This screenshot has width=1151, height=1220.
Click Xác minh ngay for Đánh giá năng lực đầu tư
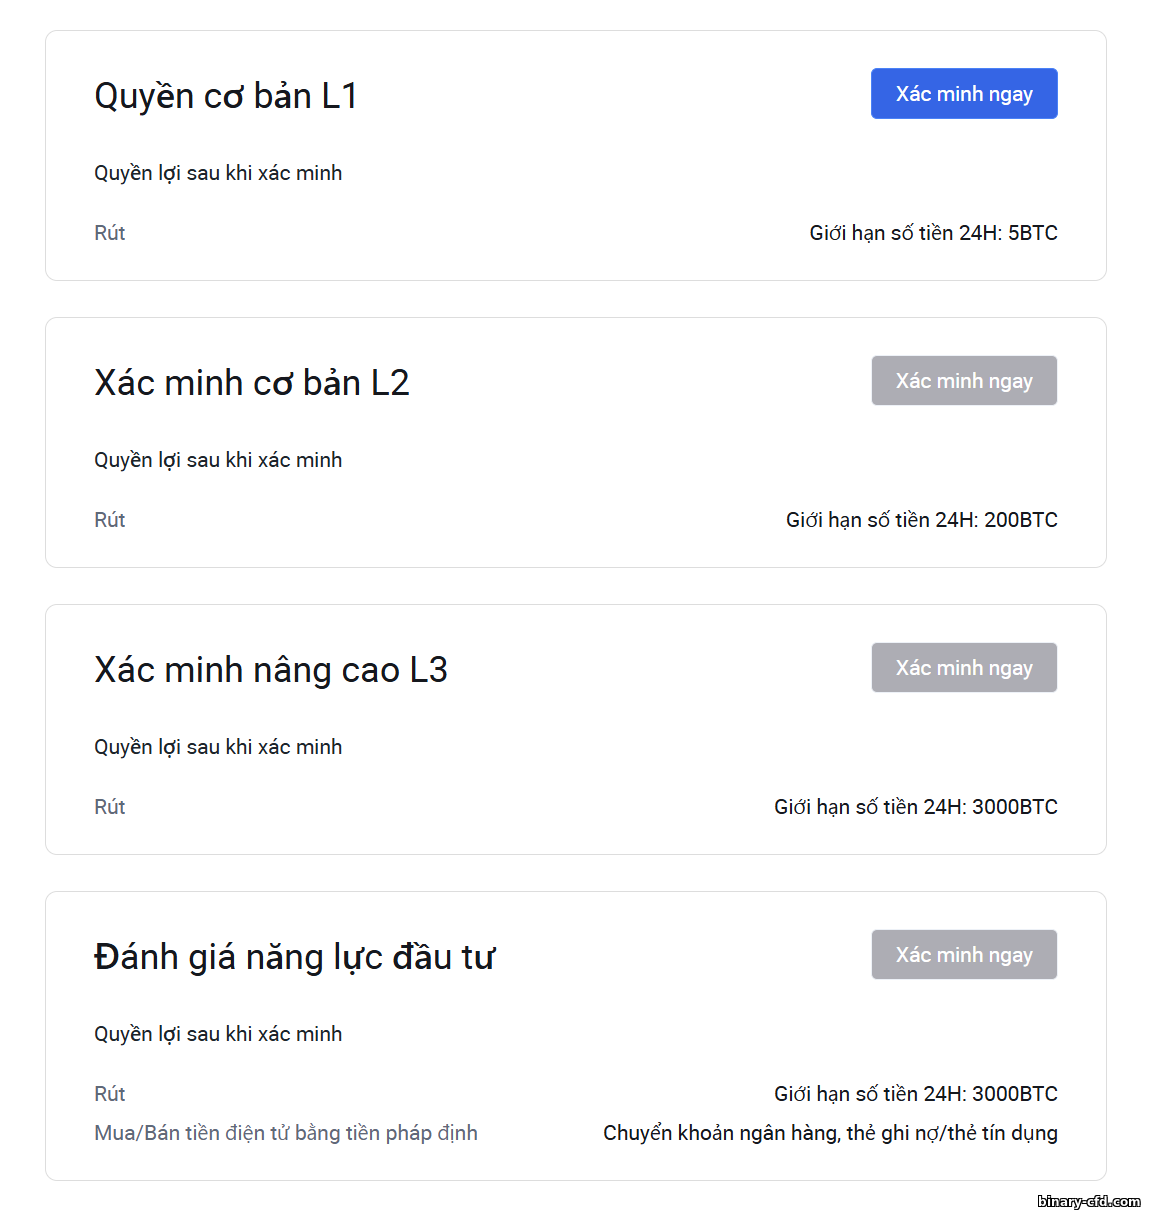point(964,955)
